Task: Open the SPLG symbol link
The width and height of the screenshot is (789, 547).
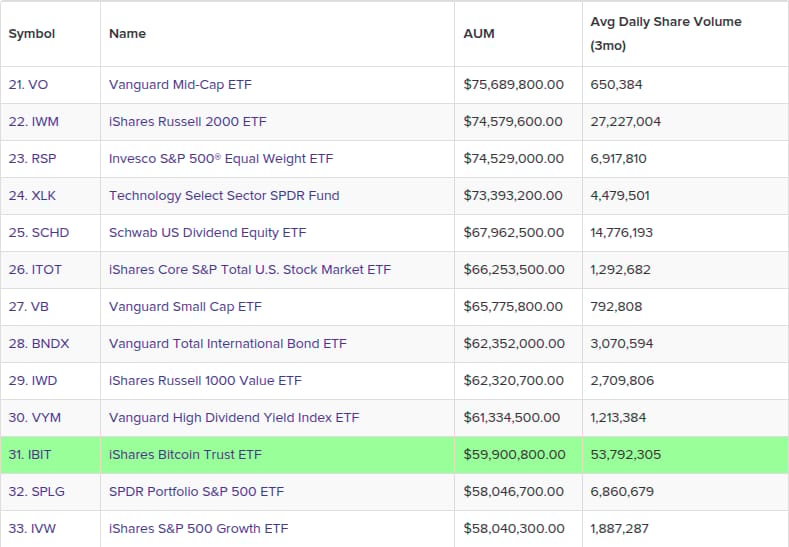Action: [37, 492]
